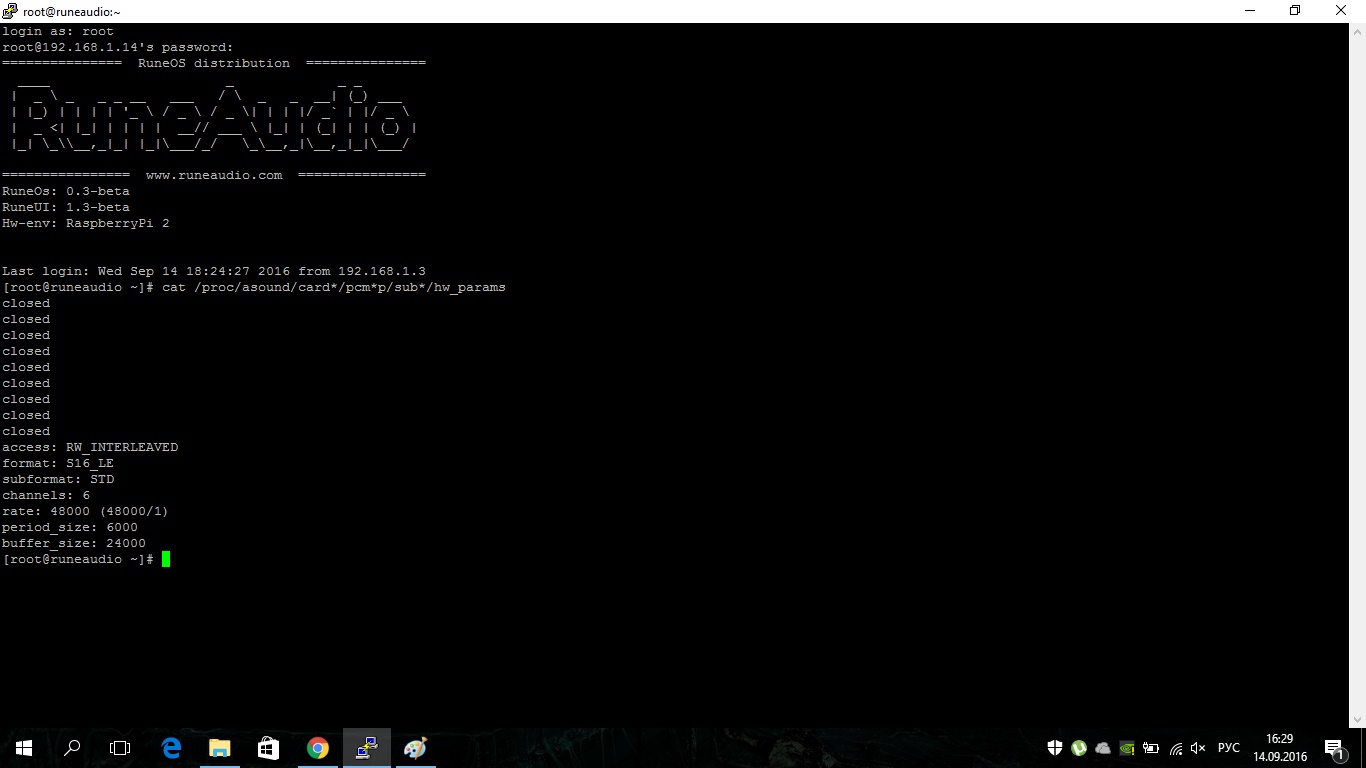Open the clock showing 16:29 14.09.2016
This screenshot has height=768, width=1366.
tap(1280, 748)
